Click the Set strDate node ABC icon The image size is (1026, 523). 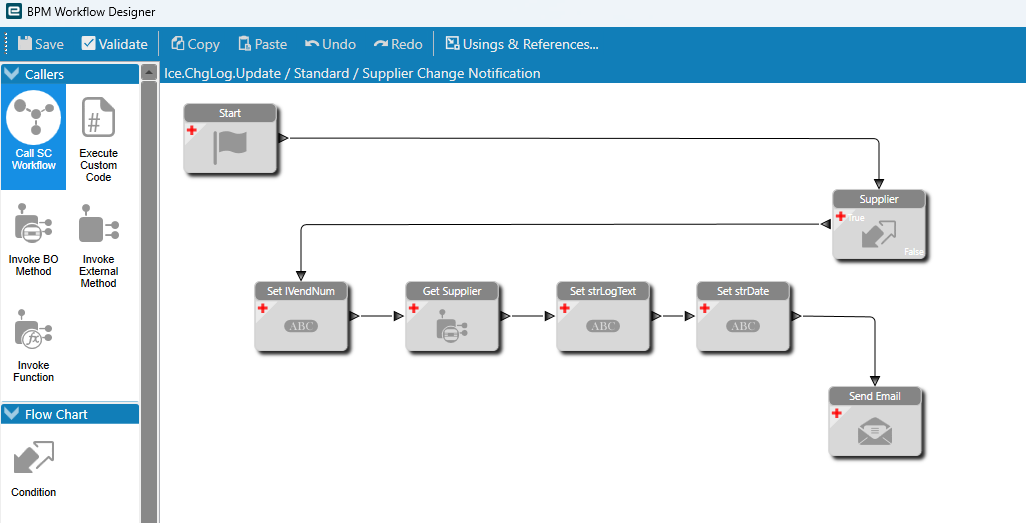pos(743,326)
